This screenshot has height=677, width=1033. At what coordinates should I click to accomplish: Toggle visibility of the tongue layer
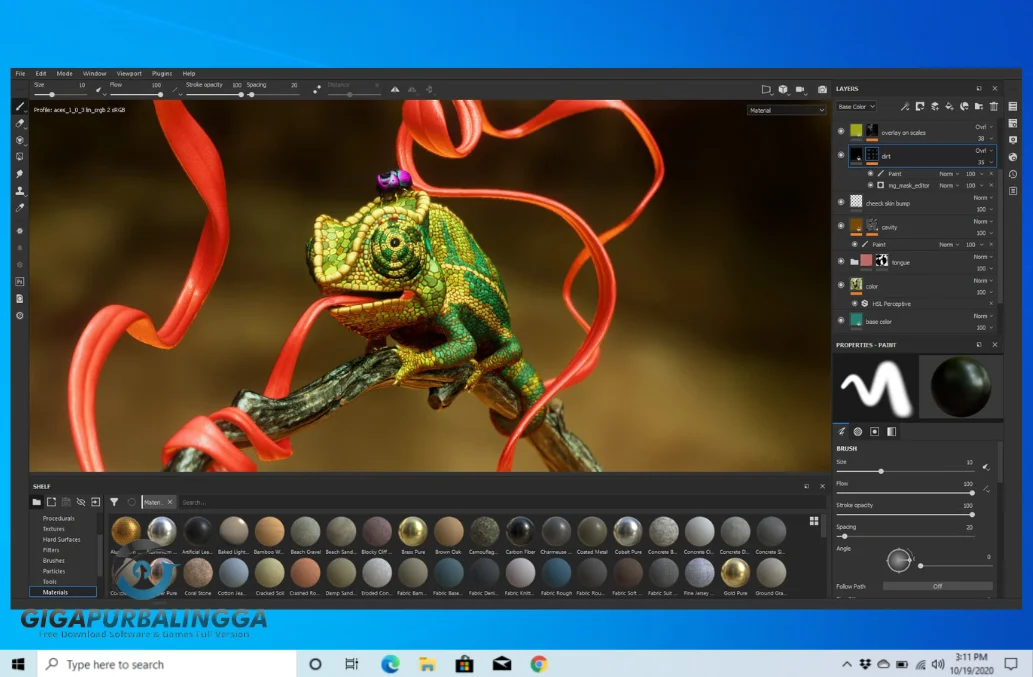(840, 260)
